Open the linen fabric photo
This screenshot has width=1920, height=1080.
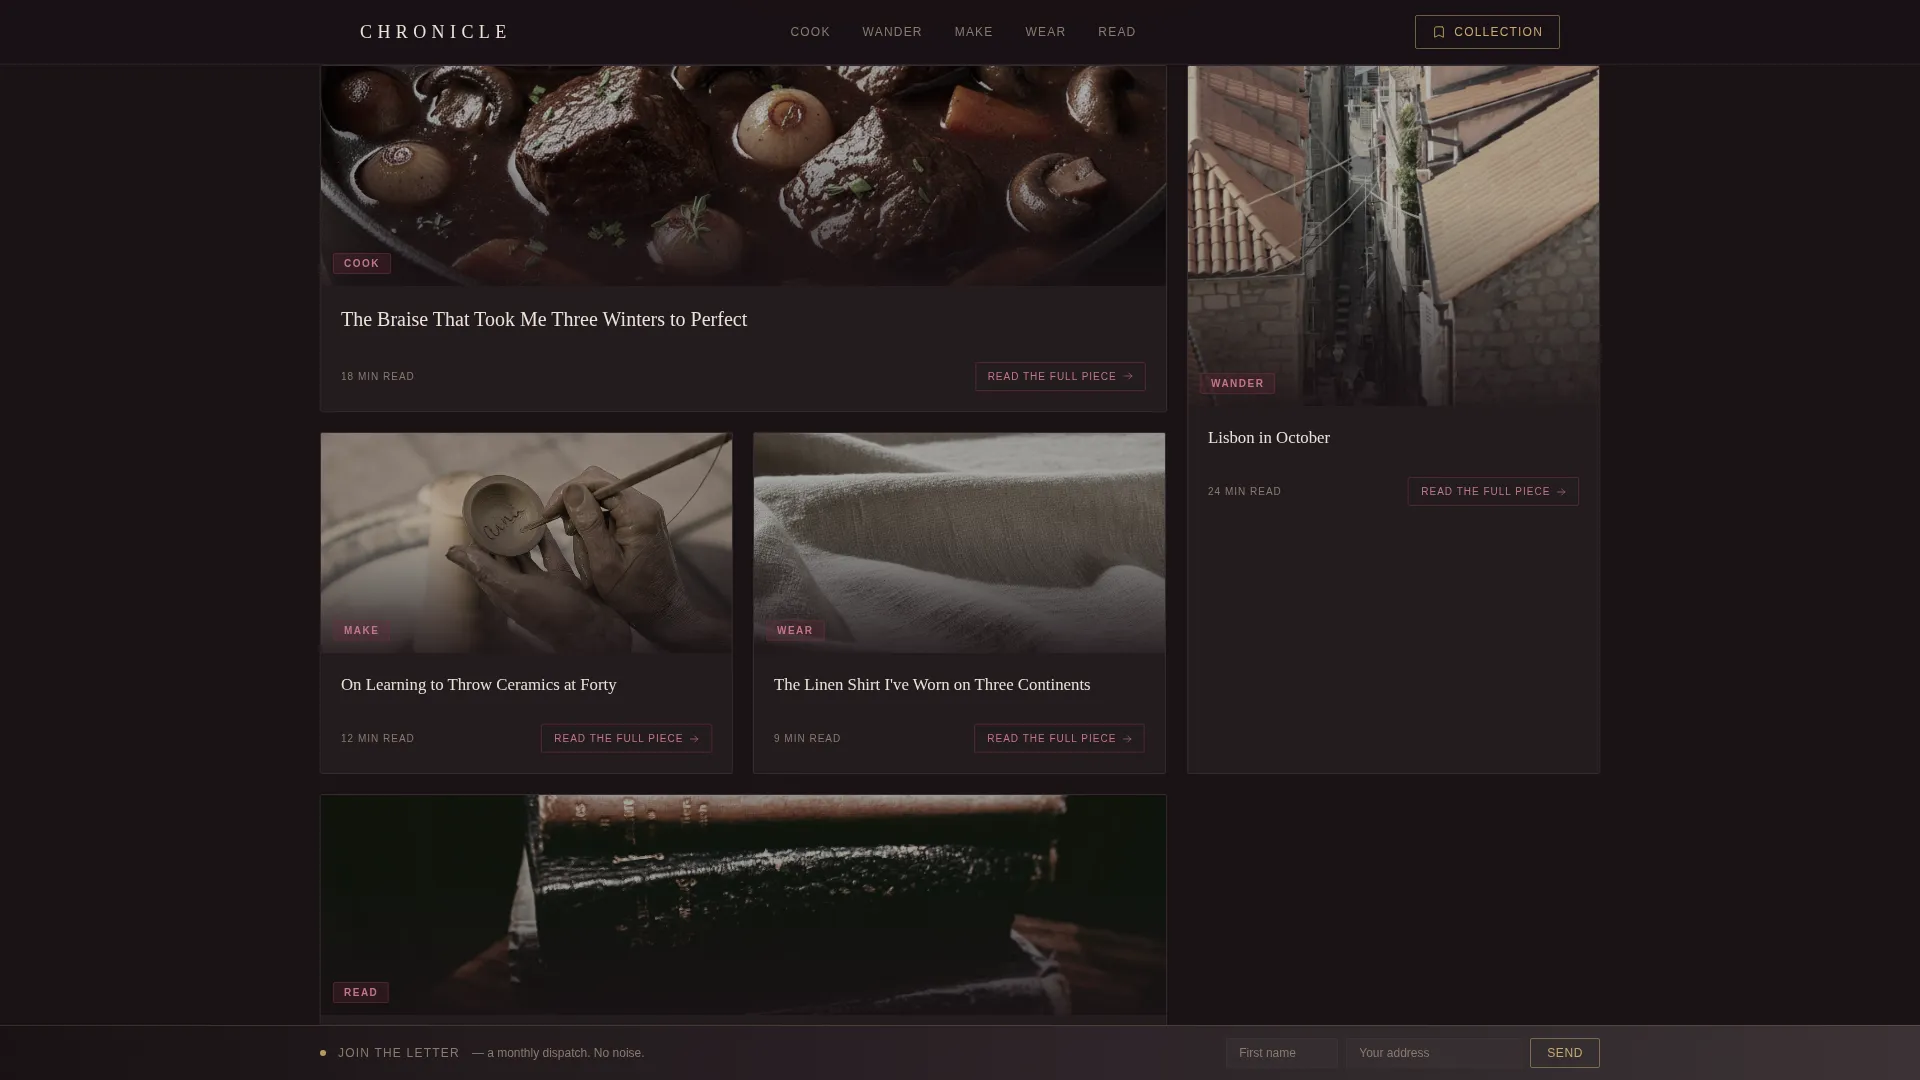pyautogui.click(x=959, y=543)
